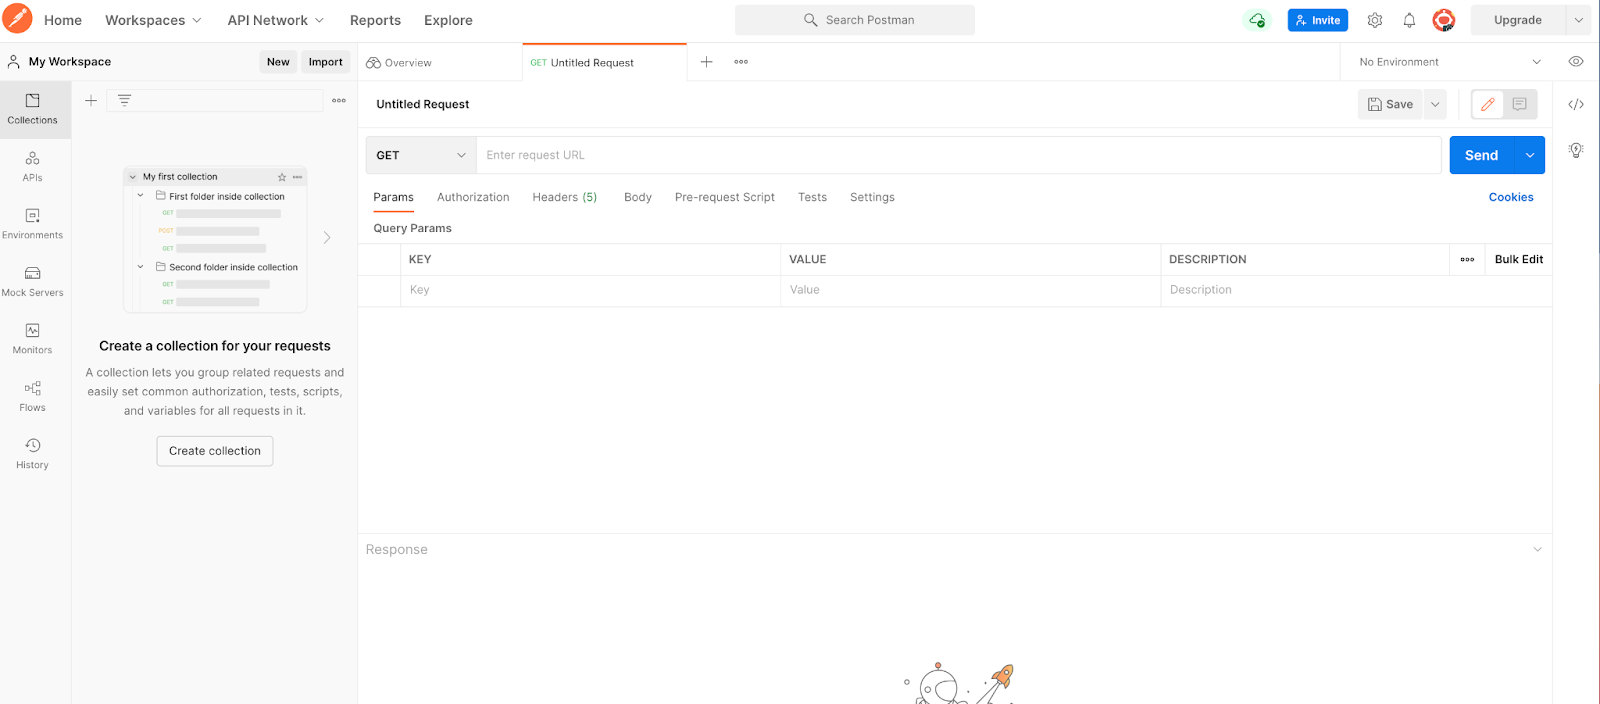The width and height of the screenshot is (1600, 704).
Task: Click the Create collection button
Action: tap(215, 451)
